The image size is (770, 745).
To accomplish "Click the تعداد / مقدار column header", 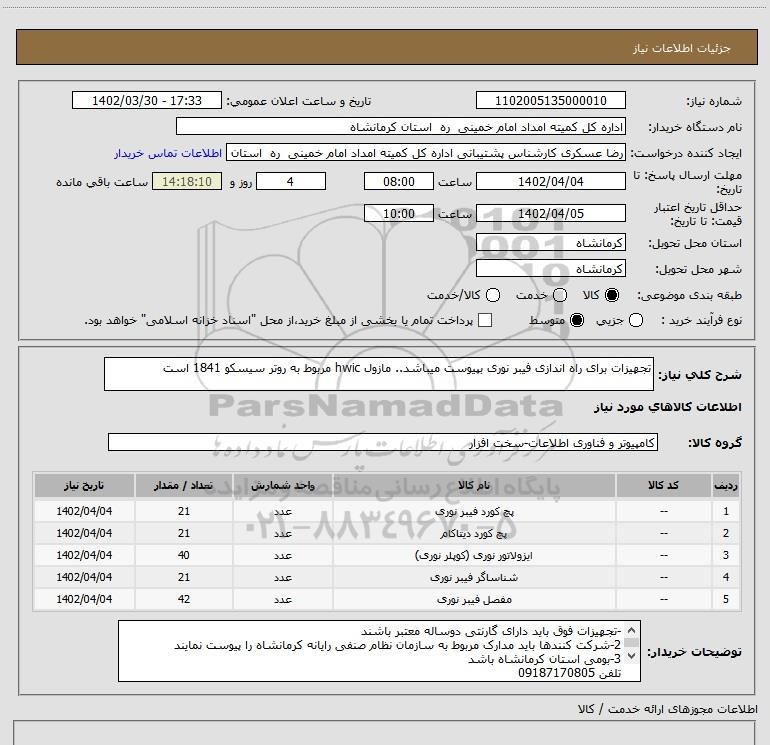I will click(184, 486).
